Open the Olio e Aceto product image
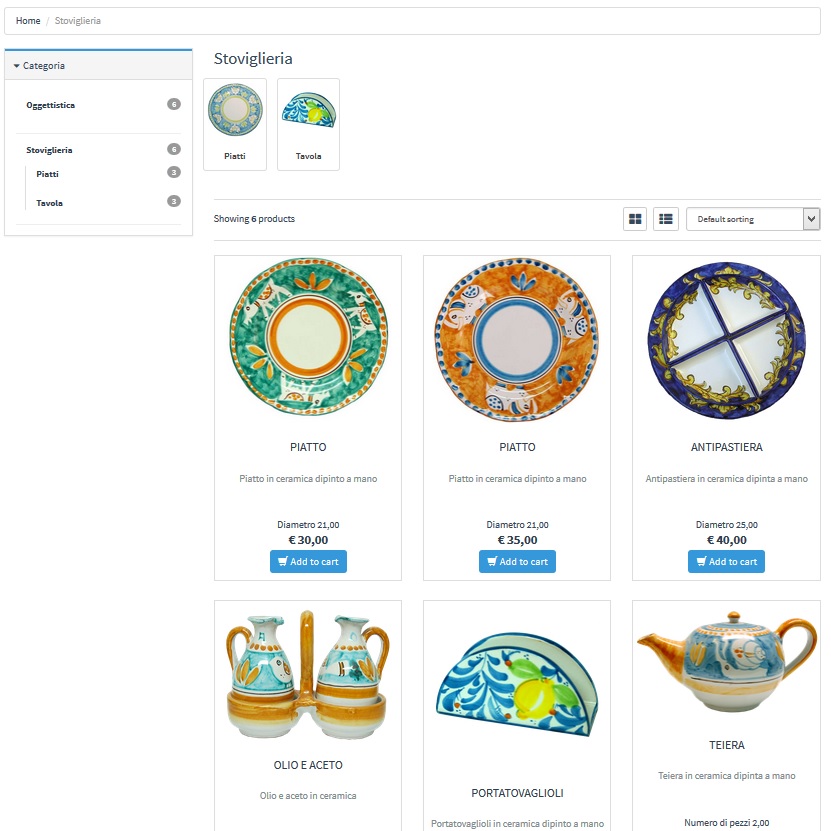Viewport: 831px width, 831px height. tap(308, 674)
